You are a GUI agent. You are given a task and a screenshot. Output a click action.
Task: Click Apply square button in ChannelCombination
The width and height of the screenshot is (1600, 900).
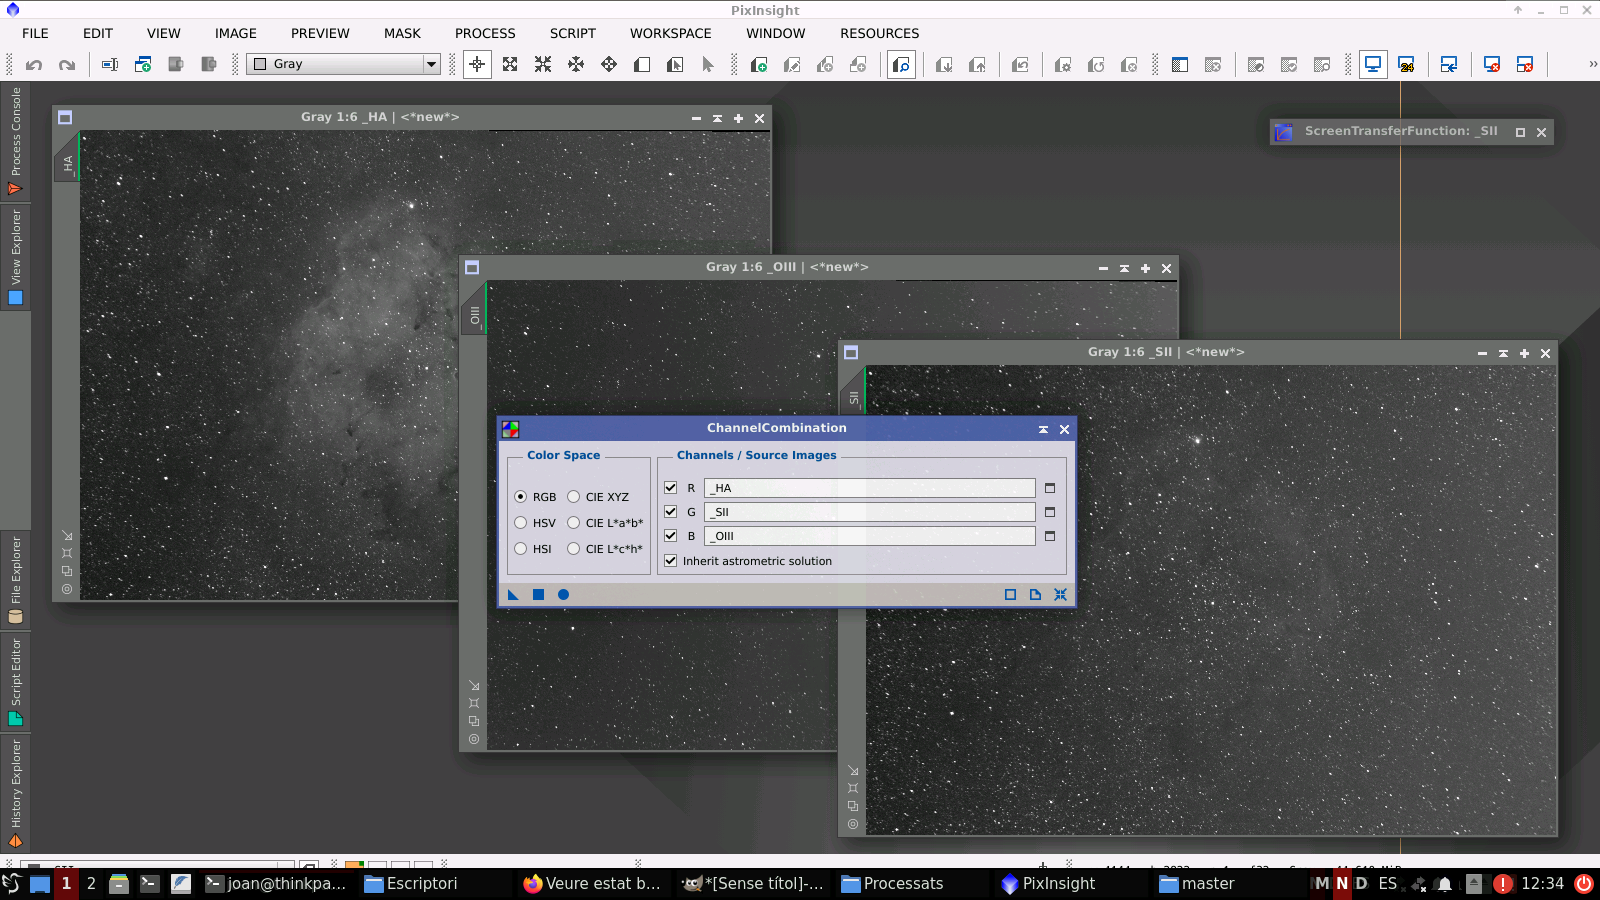coord(538,595)
